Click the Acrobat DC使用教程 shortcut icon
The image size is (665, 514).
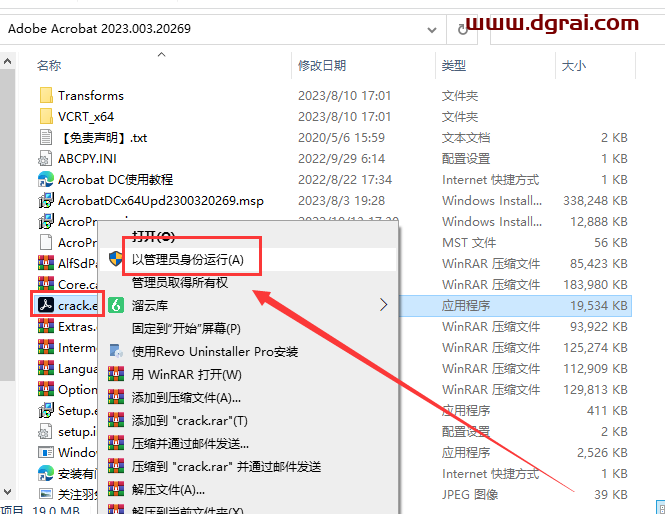coord(46,179)
